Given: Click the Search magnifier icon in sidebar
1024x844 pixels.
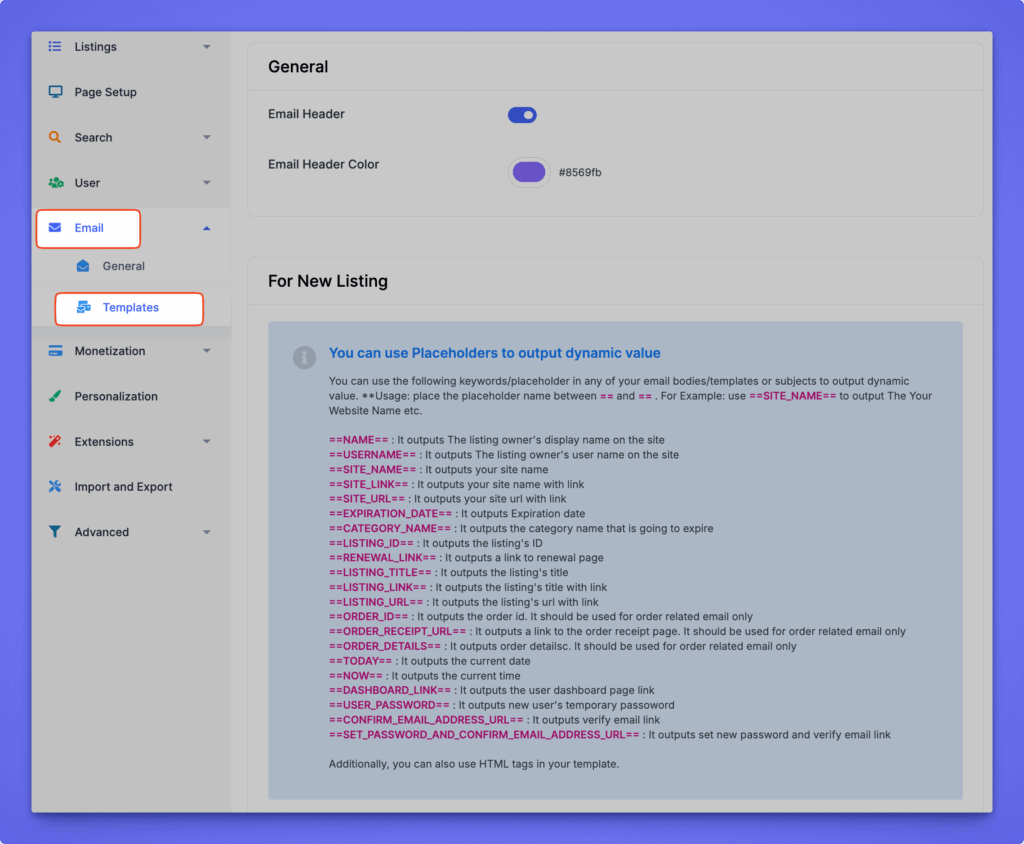Looking at the screenshot, I should coord(55,138).
